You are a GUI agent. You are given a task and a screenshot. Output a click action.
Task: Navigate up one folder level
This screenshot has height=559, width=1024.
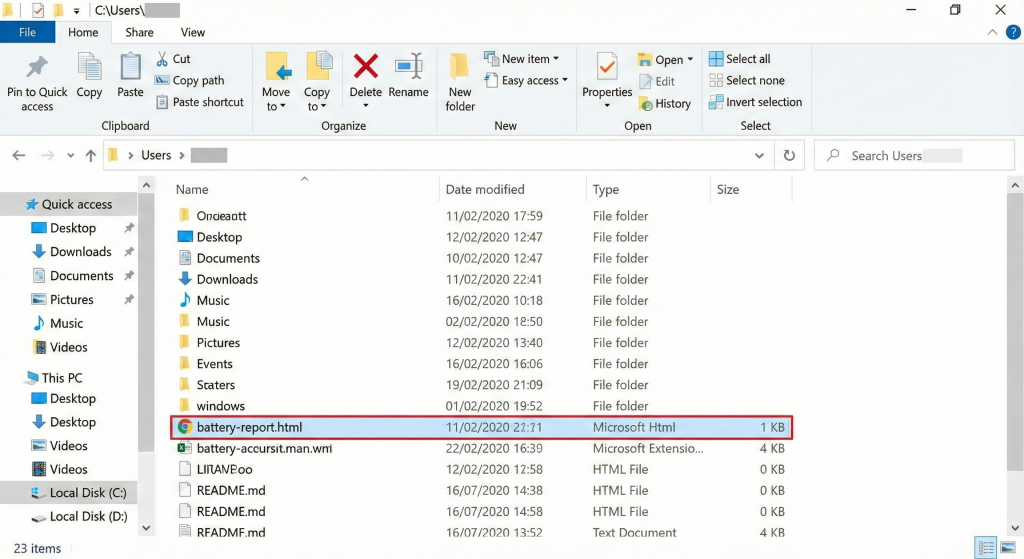pos(91,156)
